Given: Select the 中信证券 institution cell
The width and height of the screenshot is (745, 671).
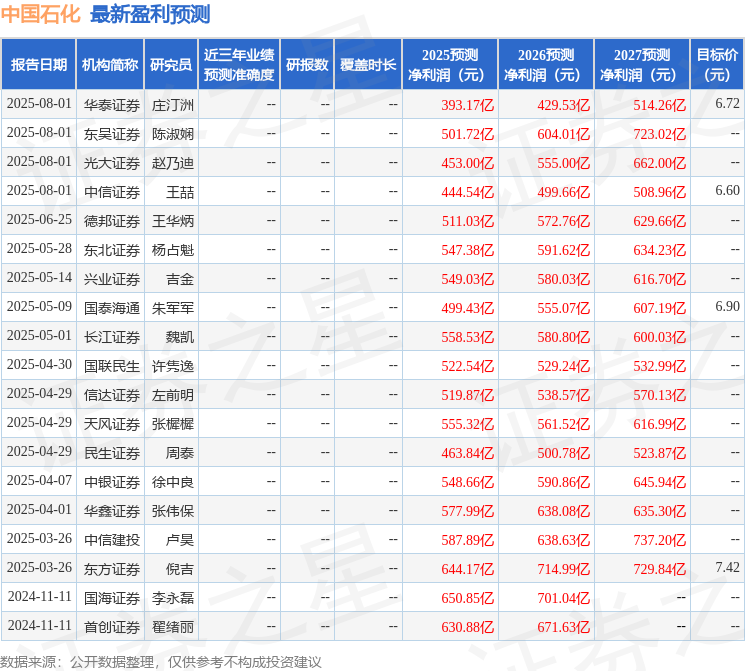Looking at the screenshot, I should 112,192.
